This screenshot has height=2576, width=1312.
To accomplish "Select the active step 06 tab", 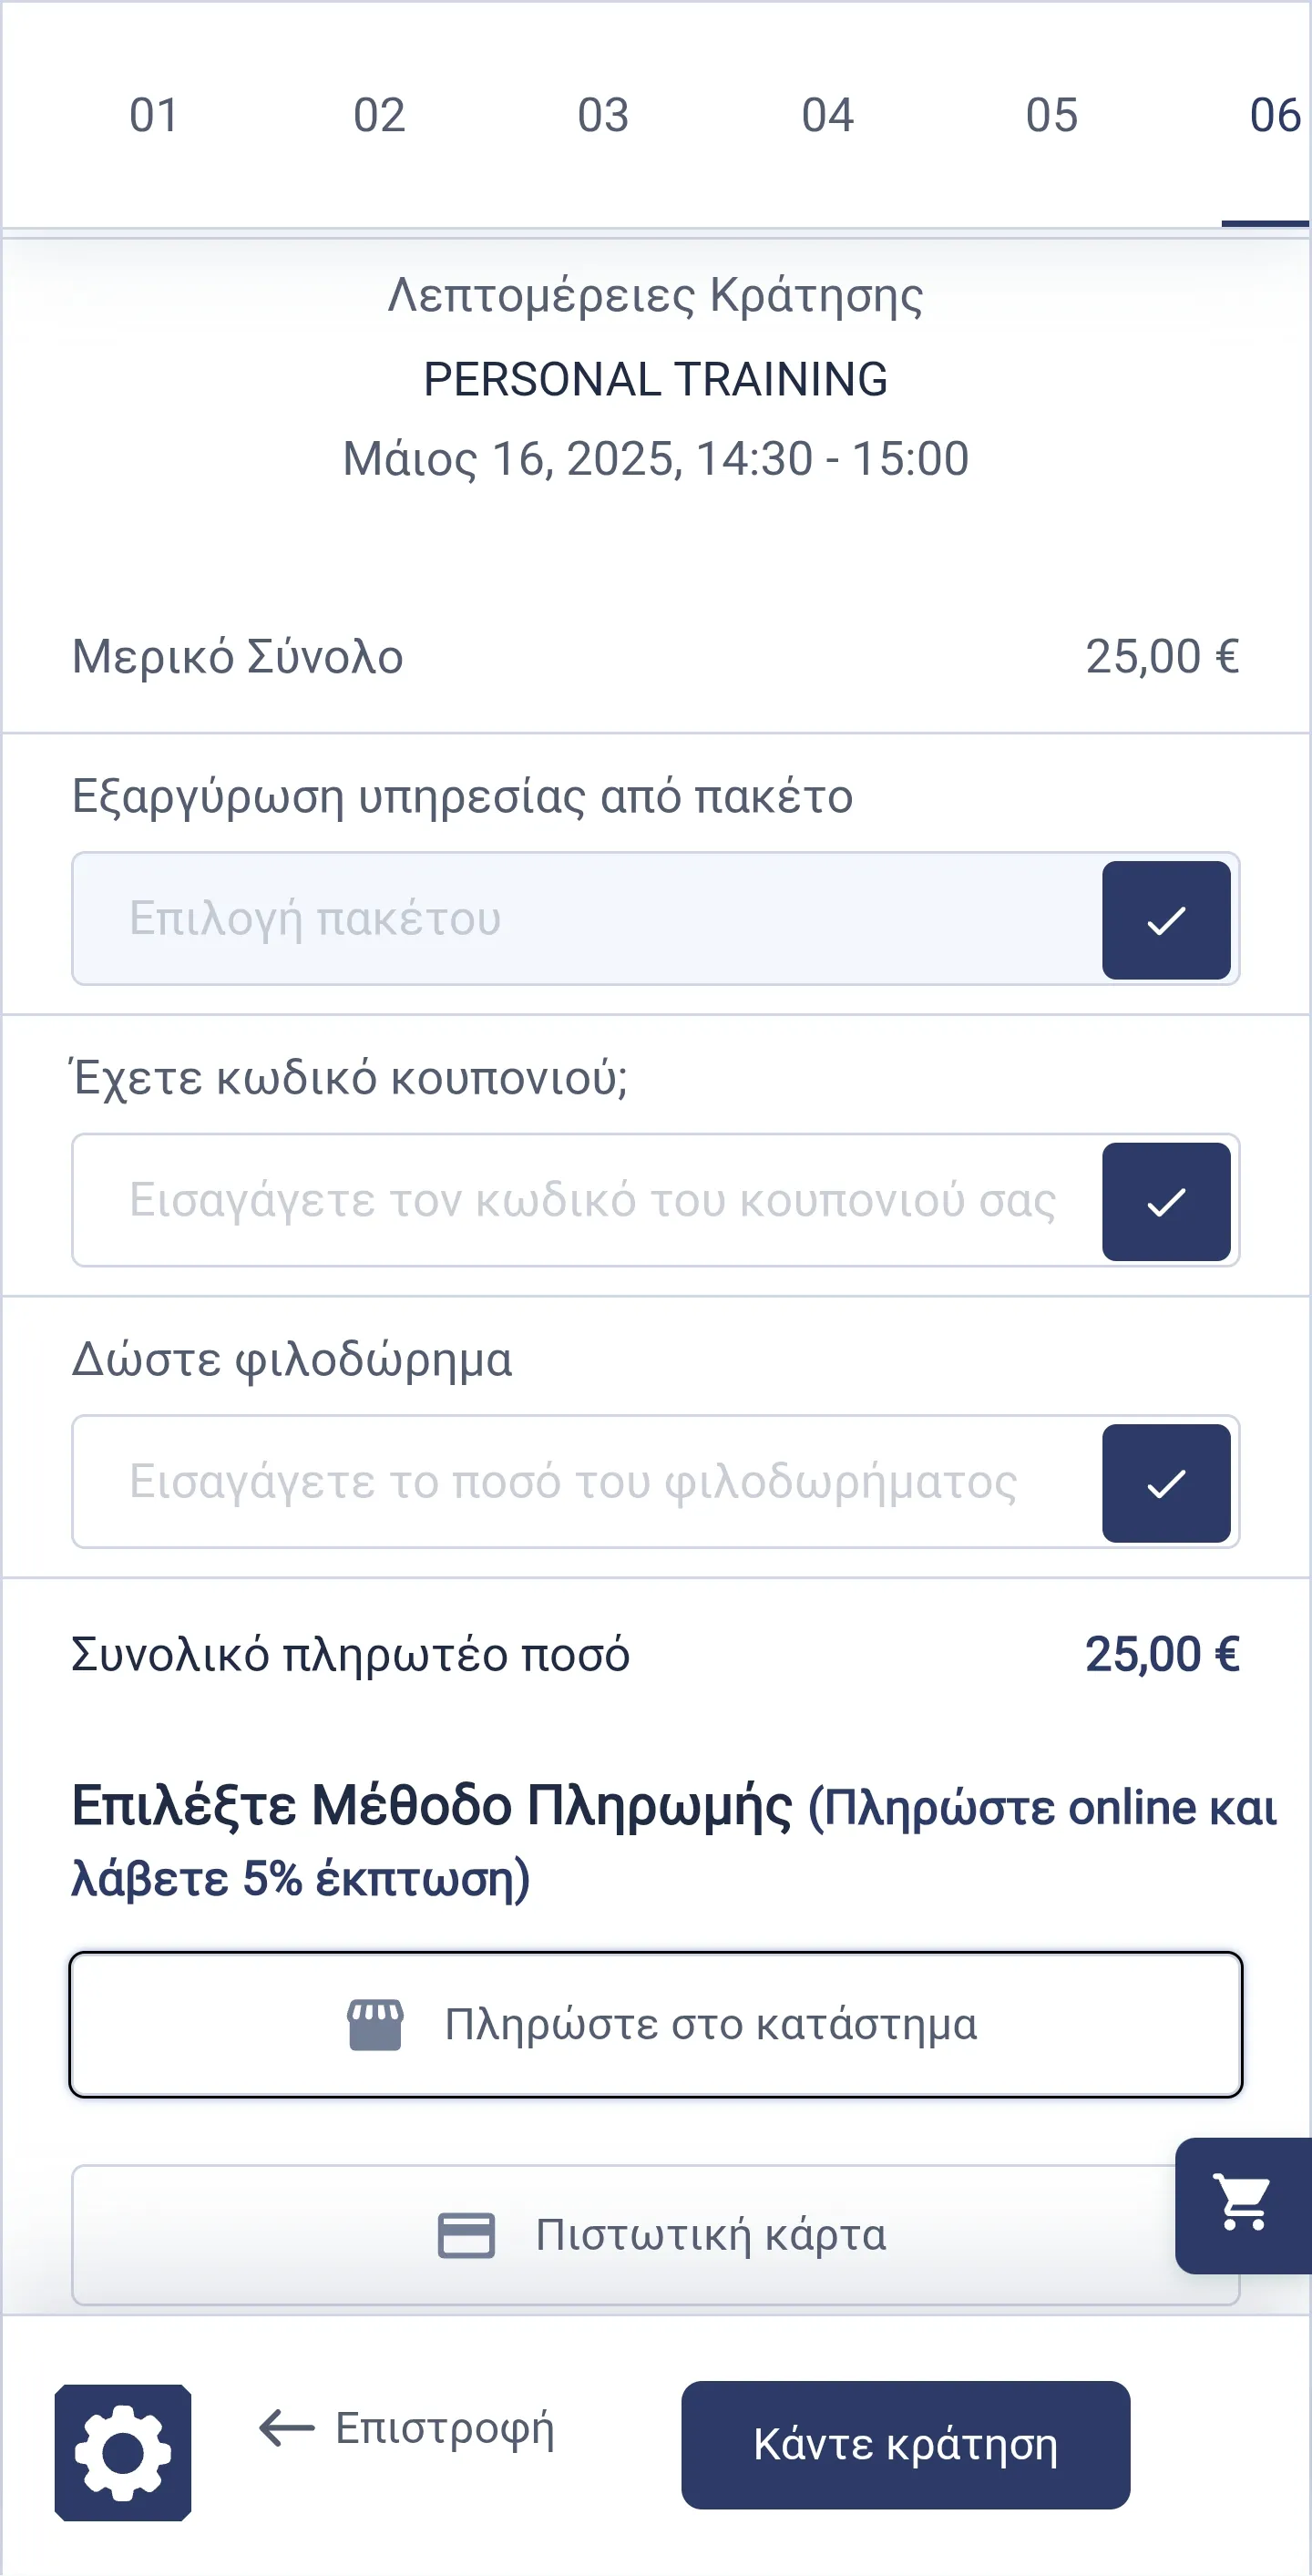I will 1273,116.
